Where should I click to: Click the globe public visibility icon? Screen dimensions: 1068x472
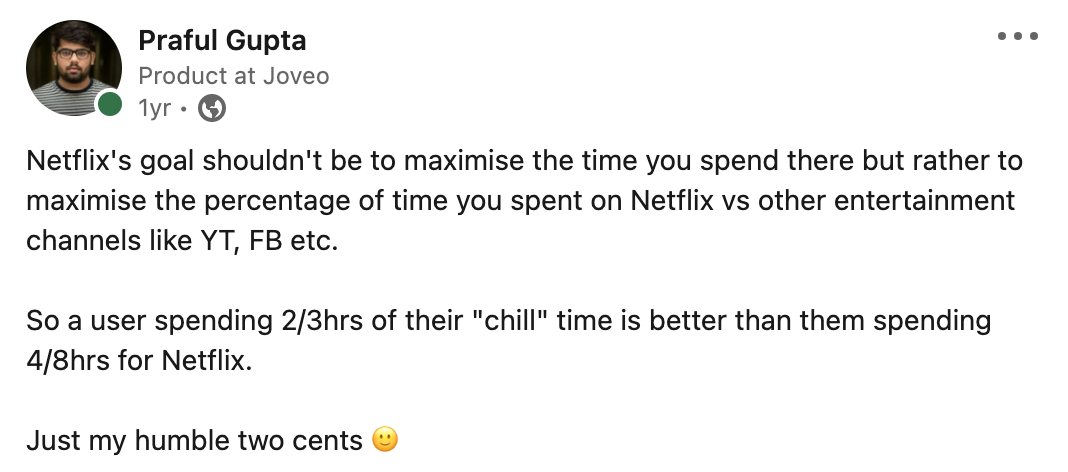pos(212,109)
